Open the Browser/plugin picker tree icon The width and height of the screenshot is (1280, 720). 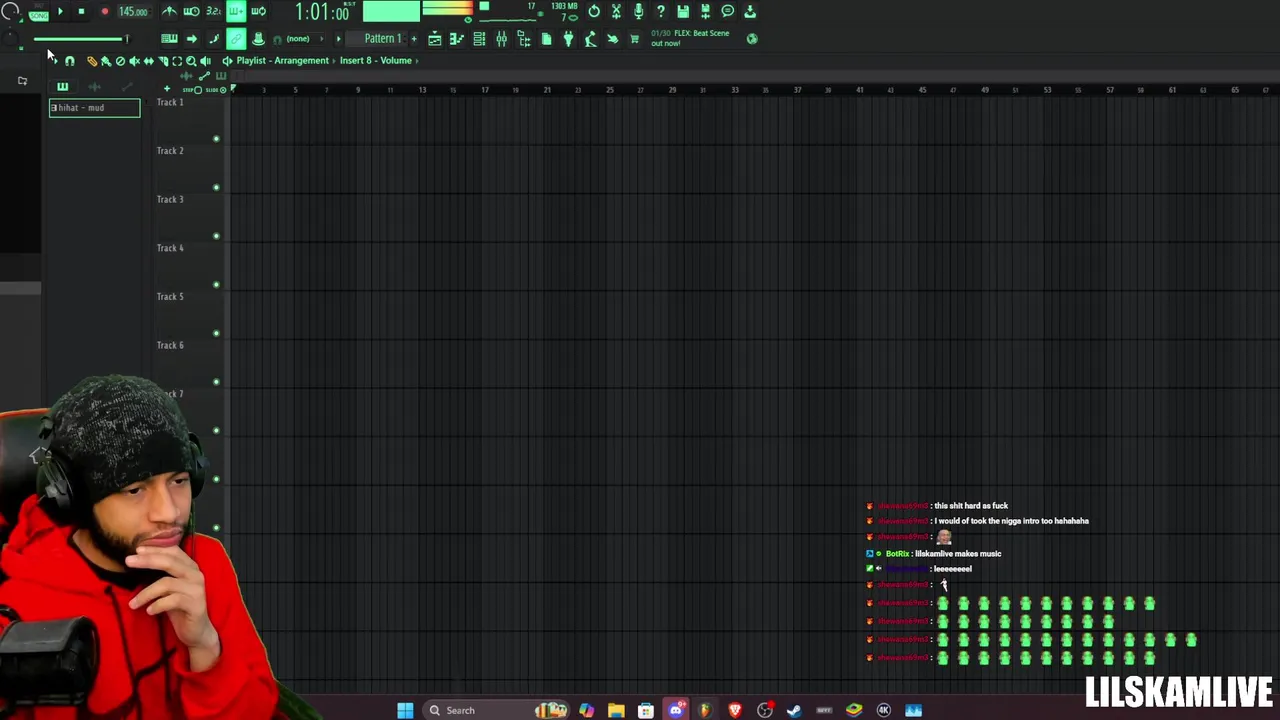coord(524,38)
